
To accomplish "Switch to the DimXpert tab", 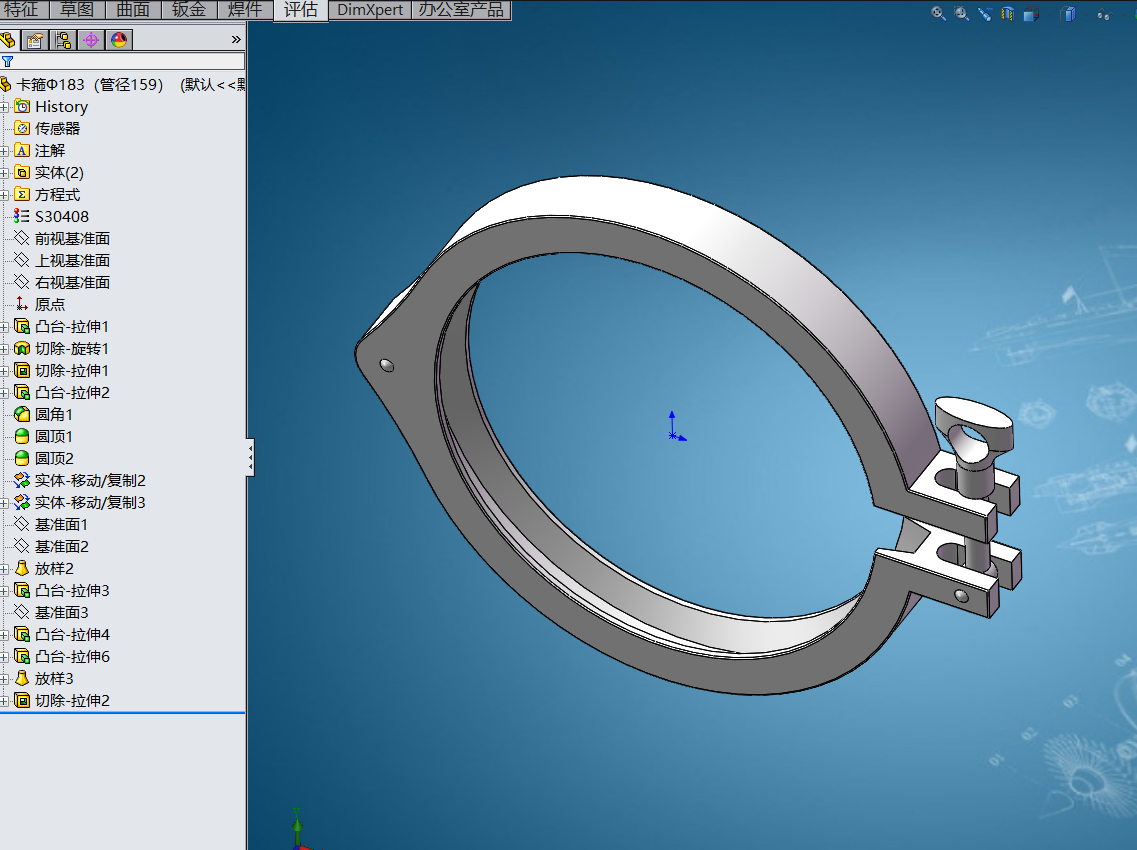I will 370,10.
